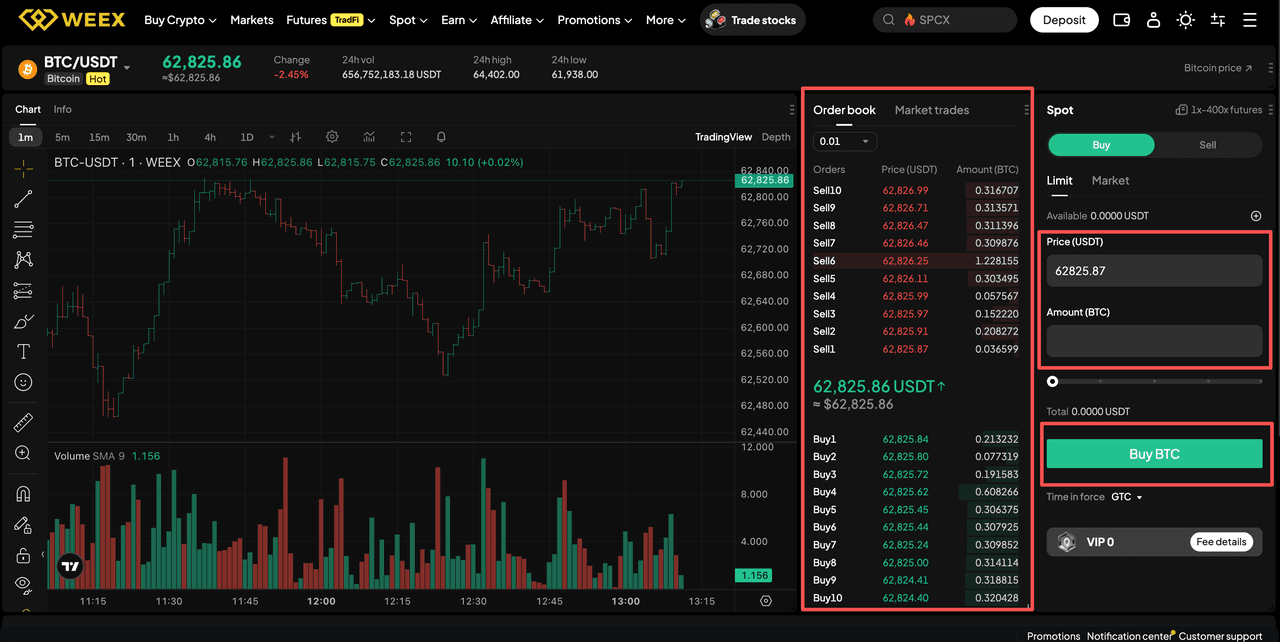Open the user account profile icon

pyautogui.click(x=1154, y=20)
